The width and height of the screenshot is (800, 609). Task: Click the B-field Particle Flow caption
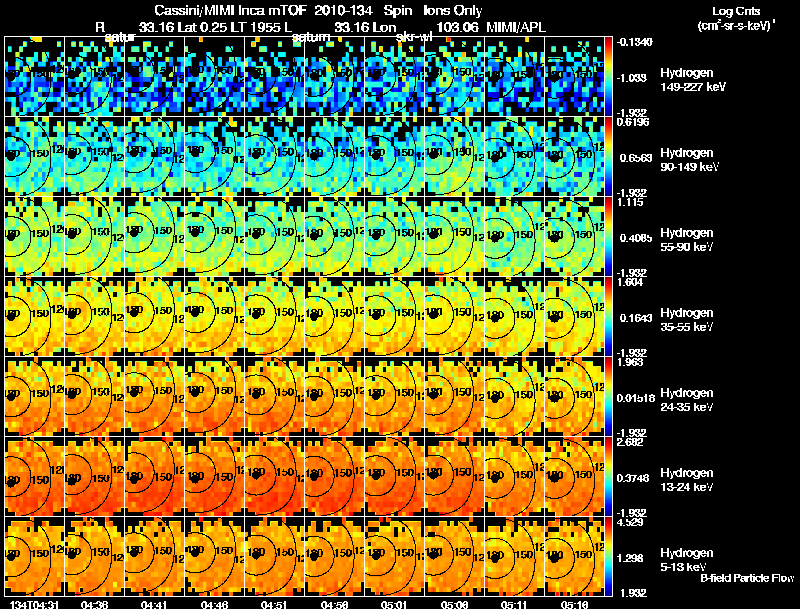click(x=747, y=578)
